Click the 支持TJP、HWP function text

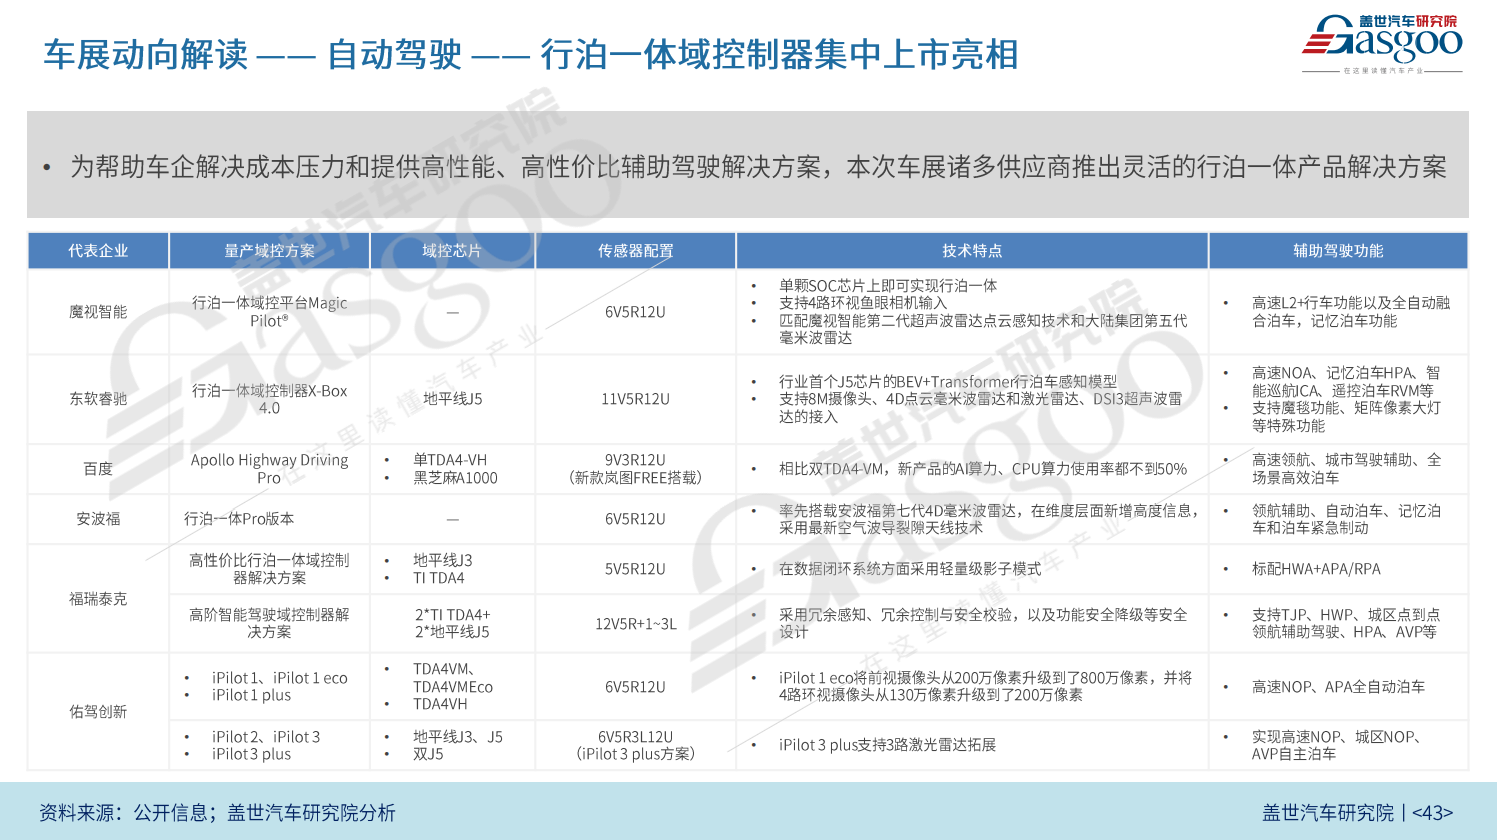pos(1346,623)
